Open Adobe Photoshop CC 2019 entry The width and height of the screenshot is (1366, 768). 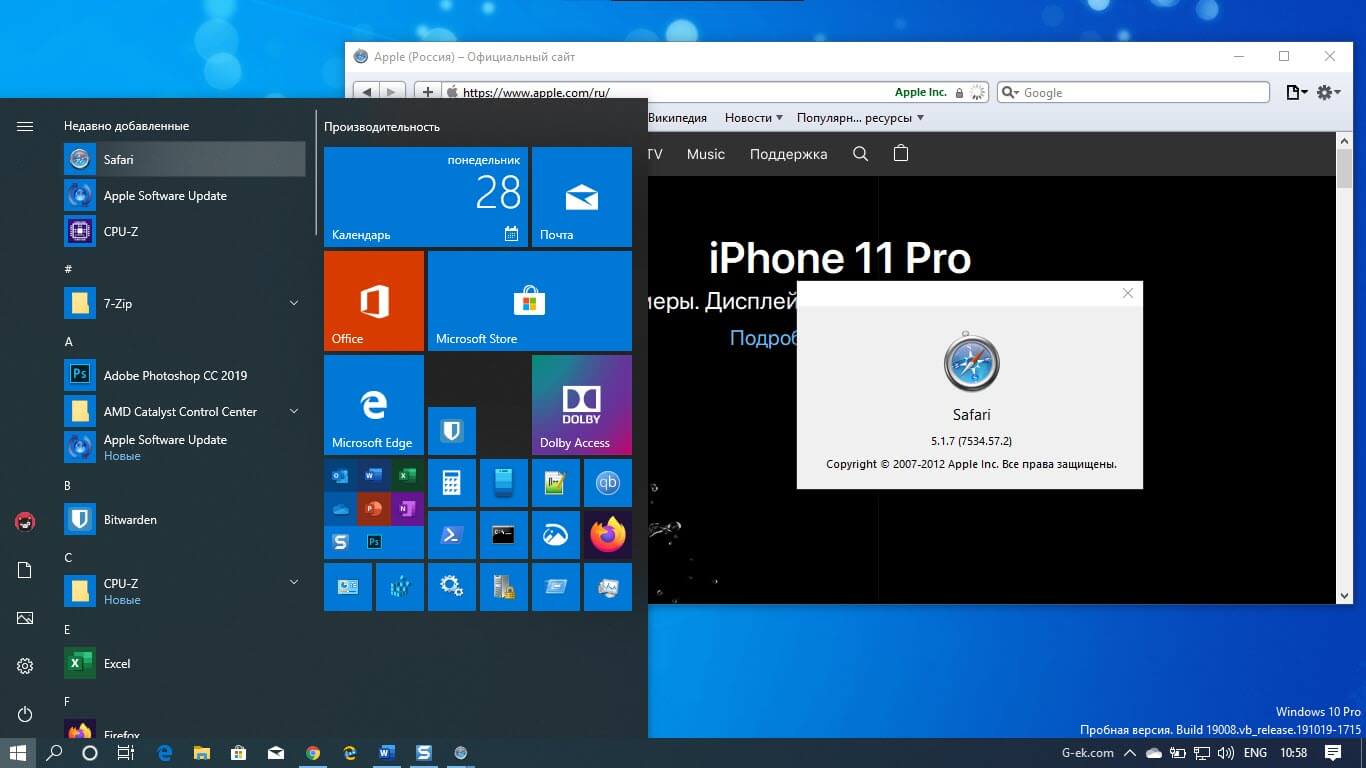pos(184,376)
